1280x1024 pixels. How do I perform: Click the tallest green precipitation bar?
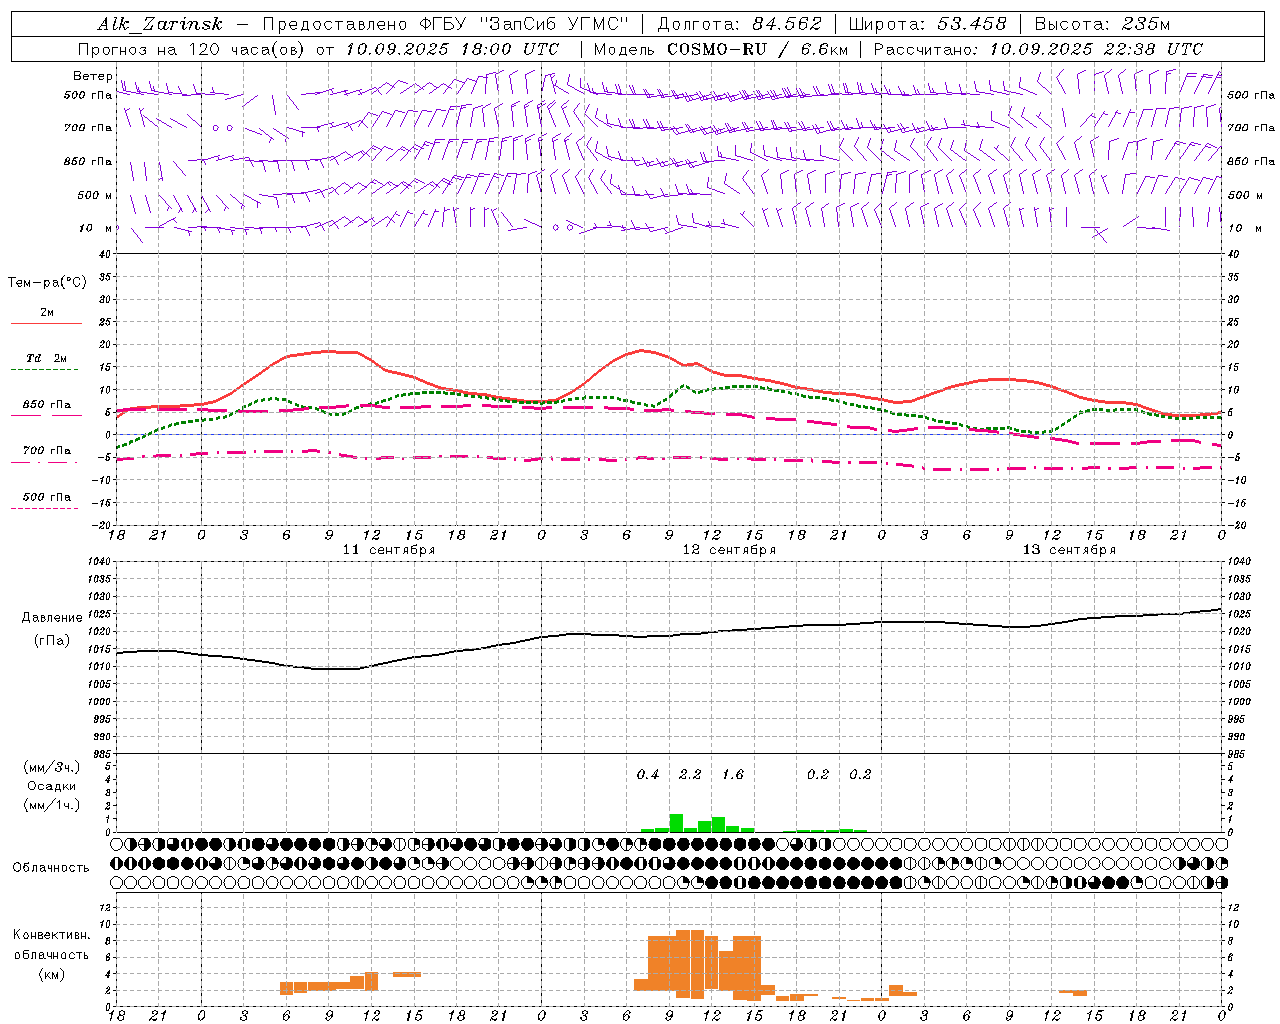click(676, 823)
